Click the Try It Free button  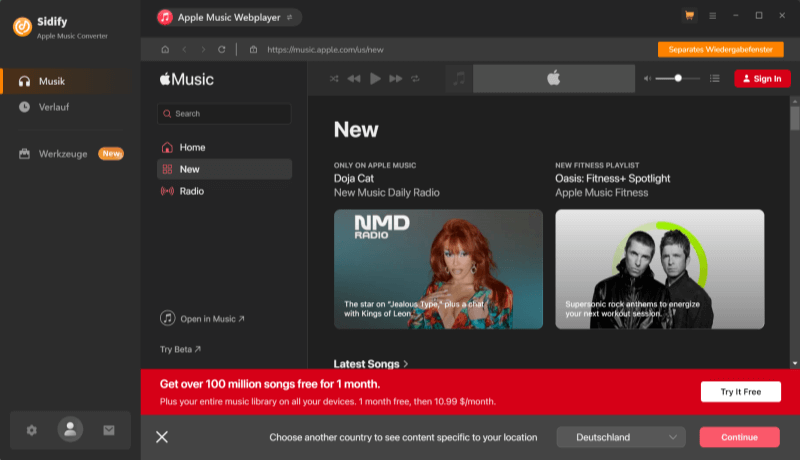[x=740, y=392]
